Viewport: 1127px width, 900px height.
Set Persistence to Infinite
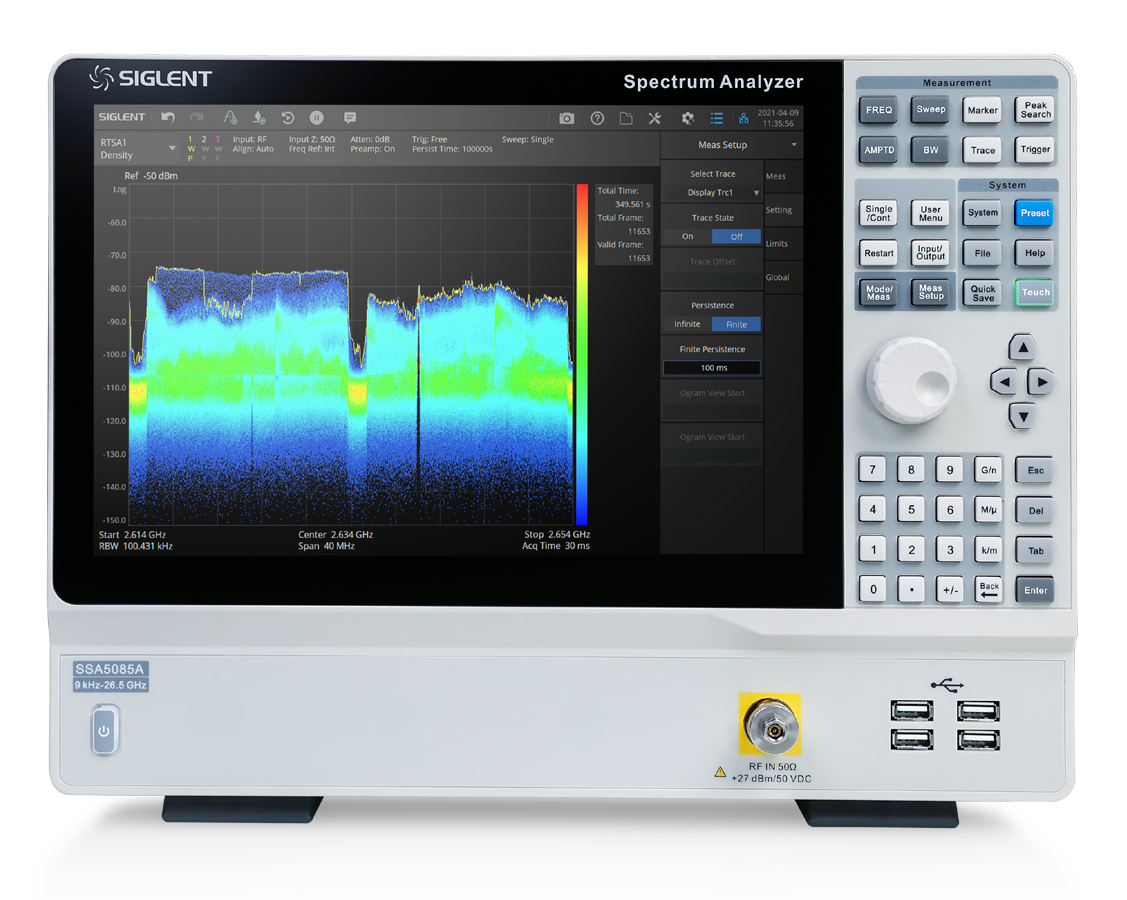688,324
